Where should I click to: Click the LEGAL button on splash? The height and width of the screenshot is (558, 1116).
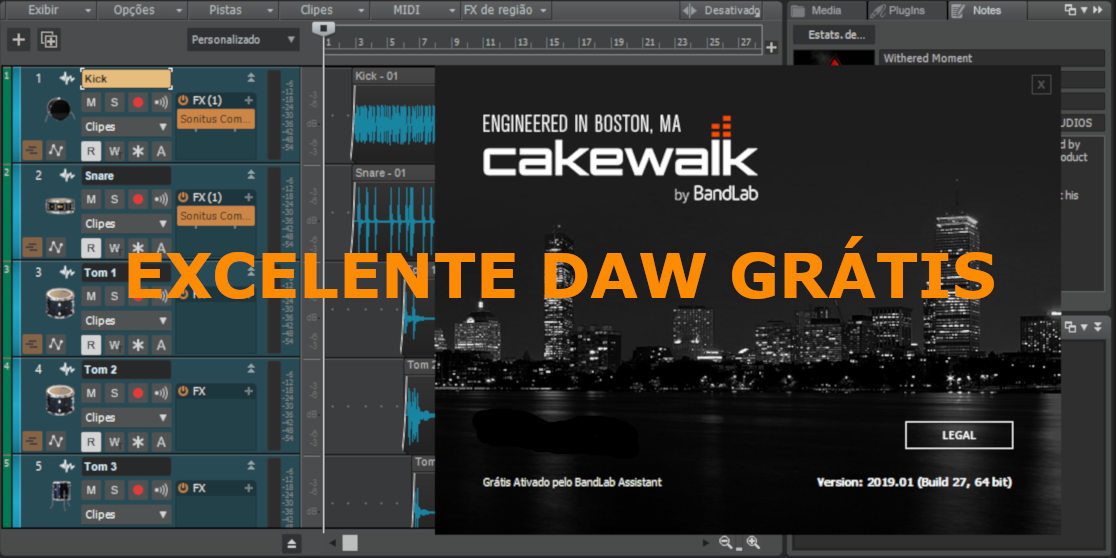click(959, 435)
